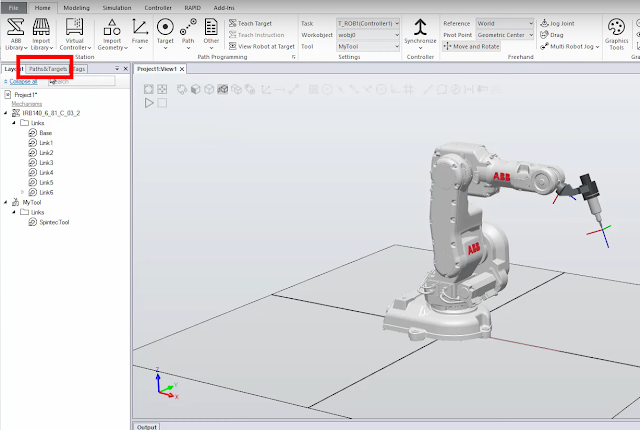Click the View Center icon
The image size is (640, 430).
click(x=162, y=89)
